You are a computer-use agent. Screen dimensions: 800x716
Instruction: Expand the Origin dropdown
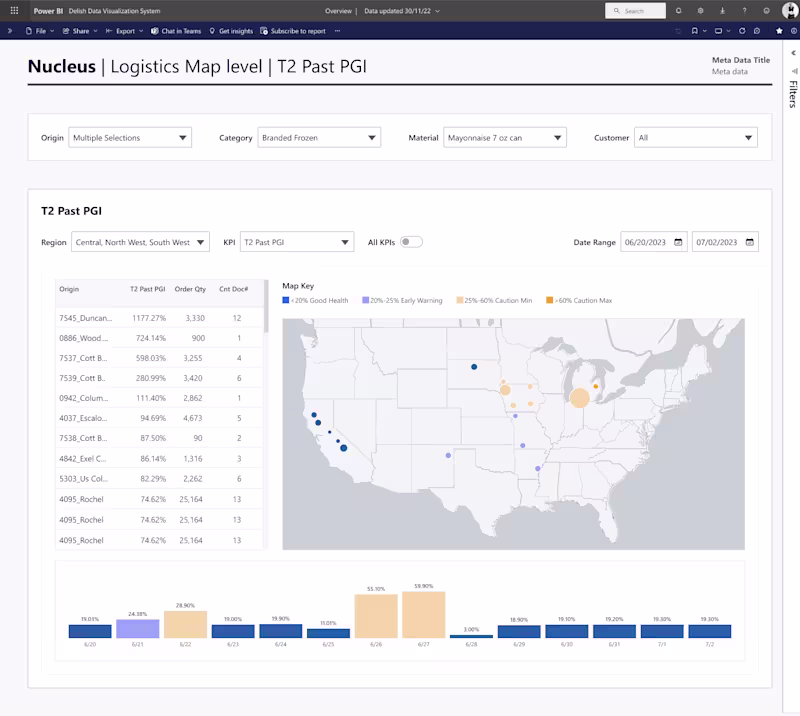click(x=130, y=138)
